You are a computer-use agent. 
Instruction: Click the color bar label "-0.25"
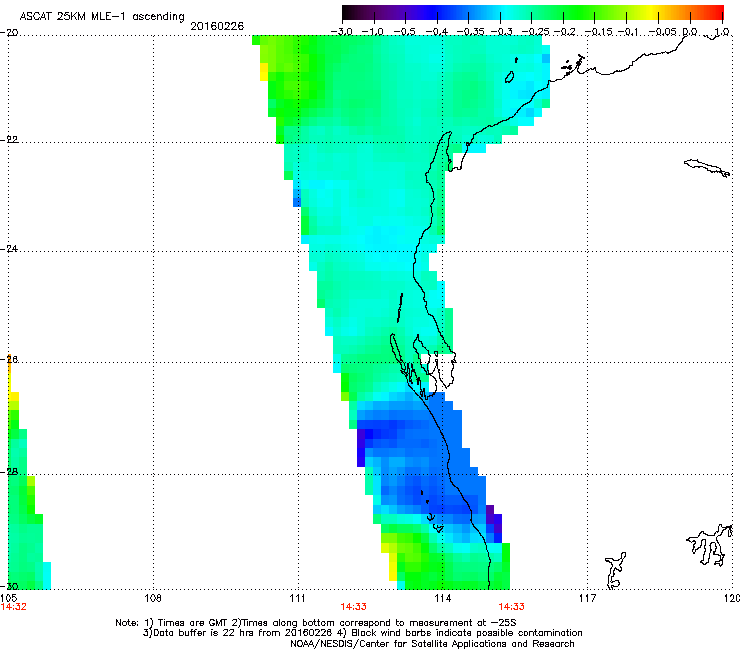click(x=536, y=32)
